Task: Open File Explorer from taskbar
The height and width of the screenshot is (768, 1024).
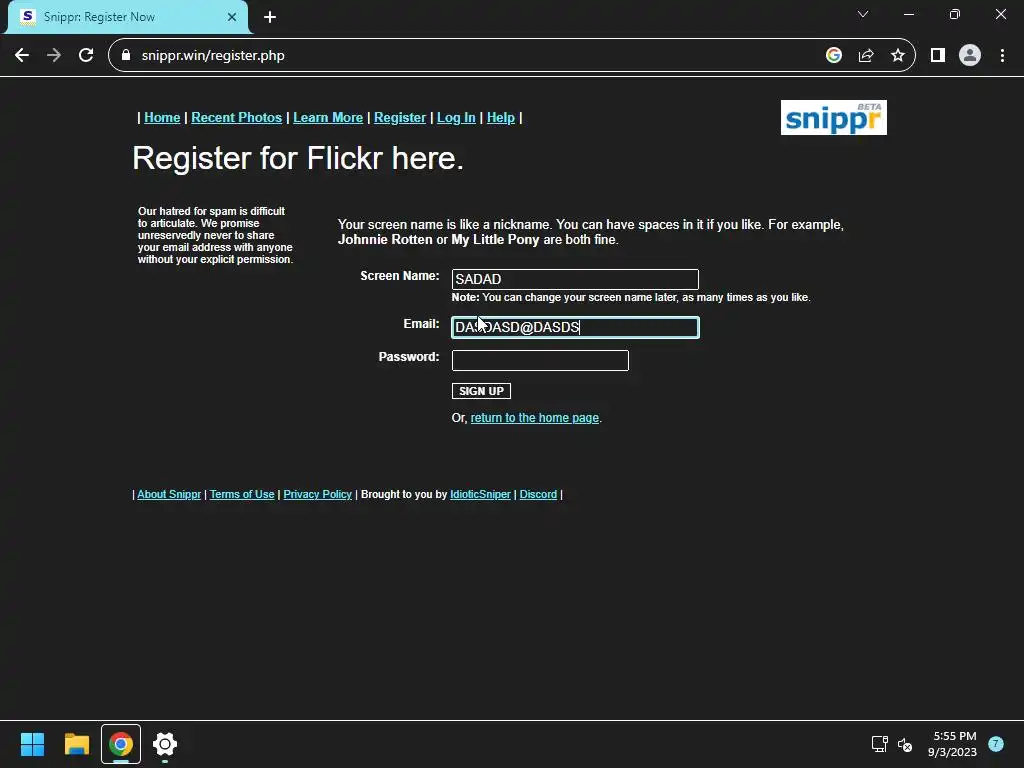Action: 76,744
